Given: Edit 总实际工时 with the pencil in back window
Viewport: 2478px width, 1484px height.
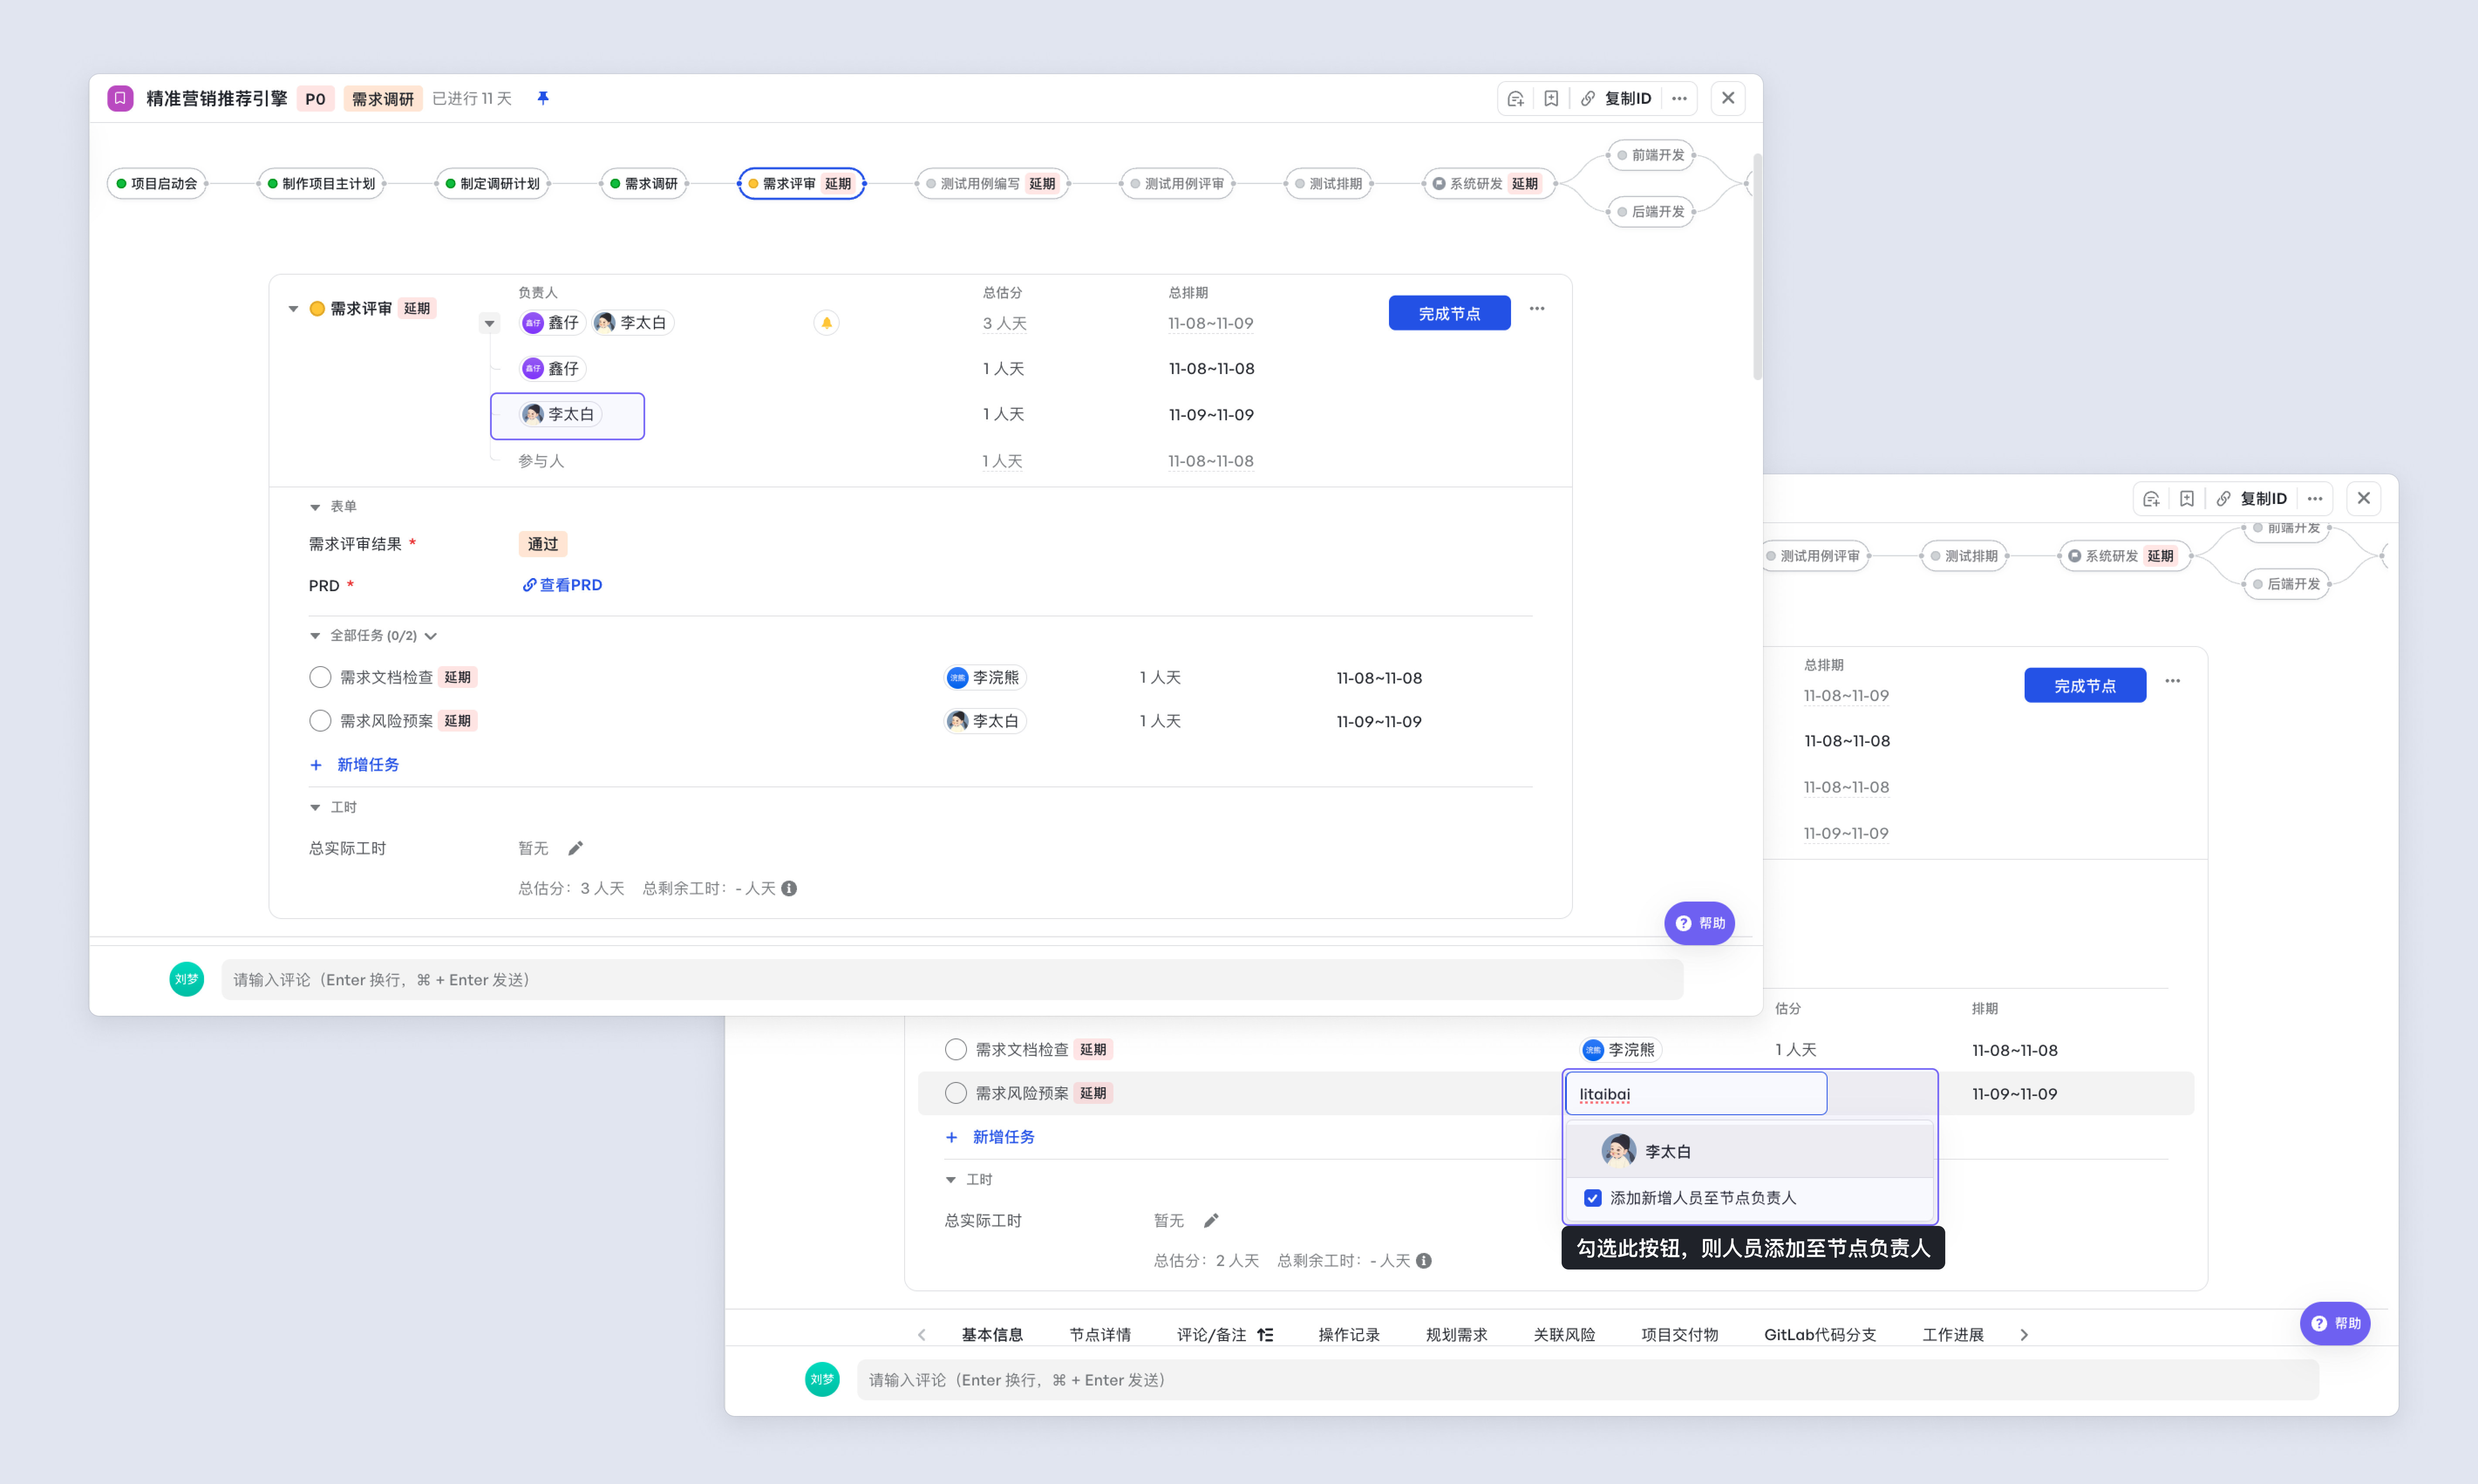Looking at the screenshot, I should [x=1211, y=1220].
